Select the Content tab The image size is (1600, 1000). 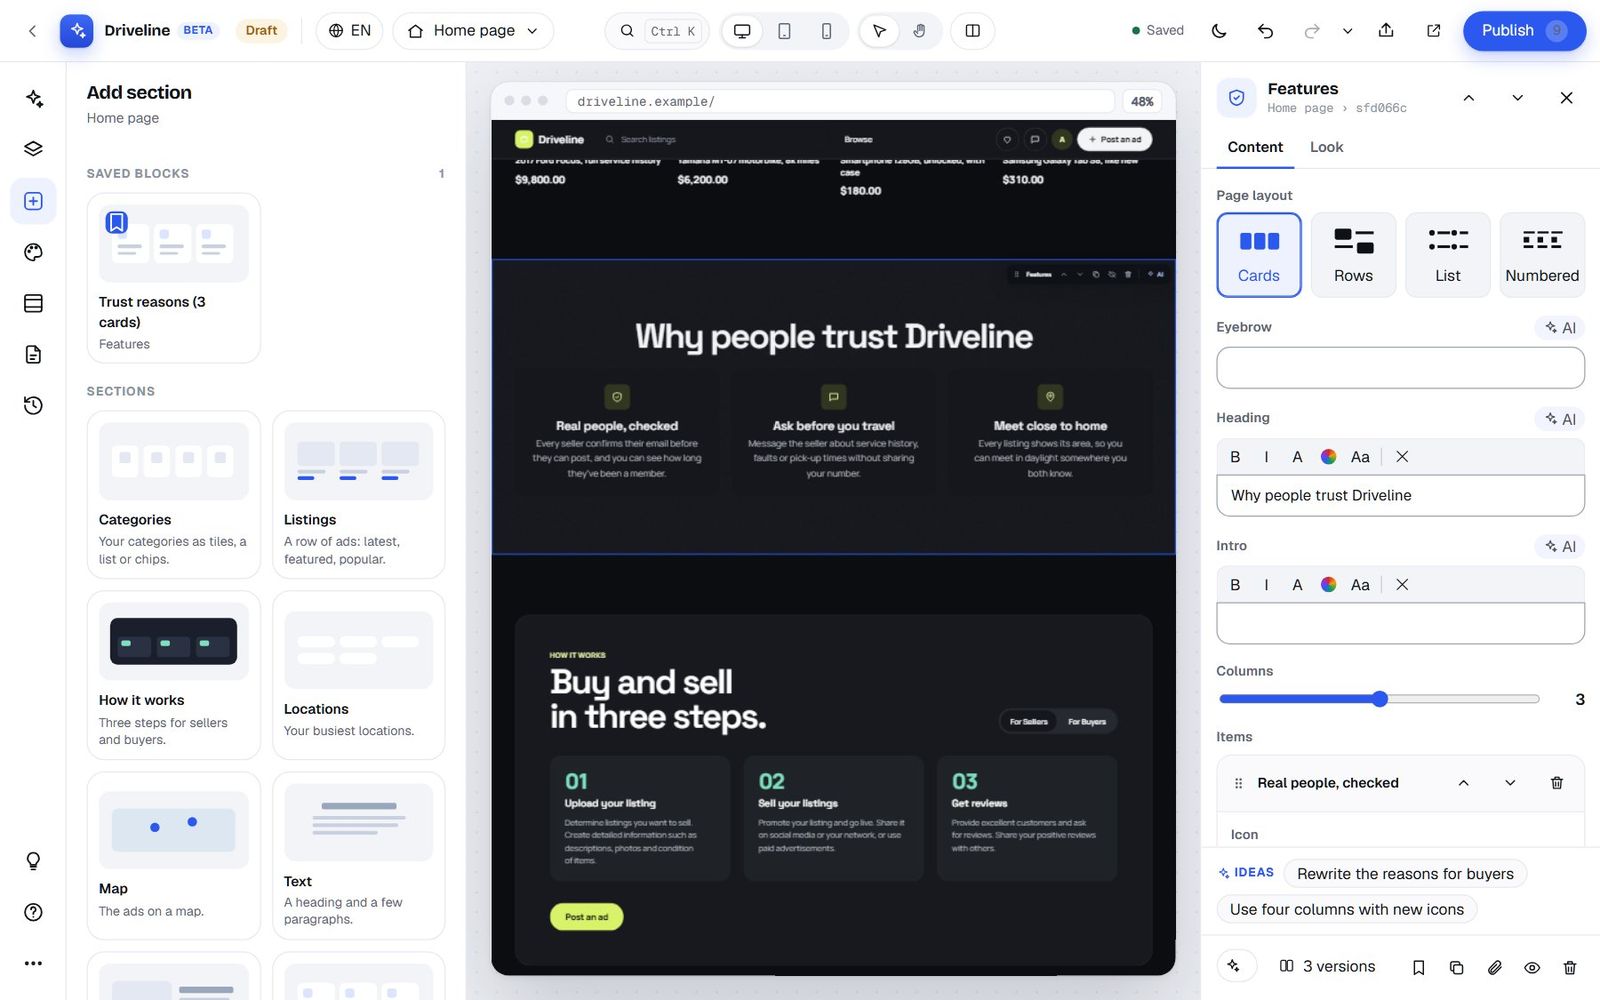(1255, 147)
